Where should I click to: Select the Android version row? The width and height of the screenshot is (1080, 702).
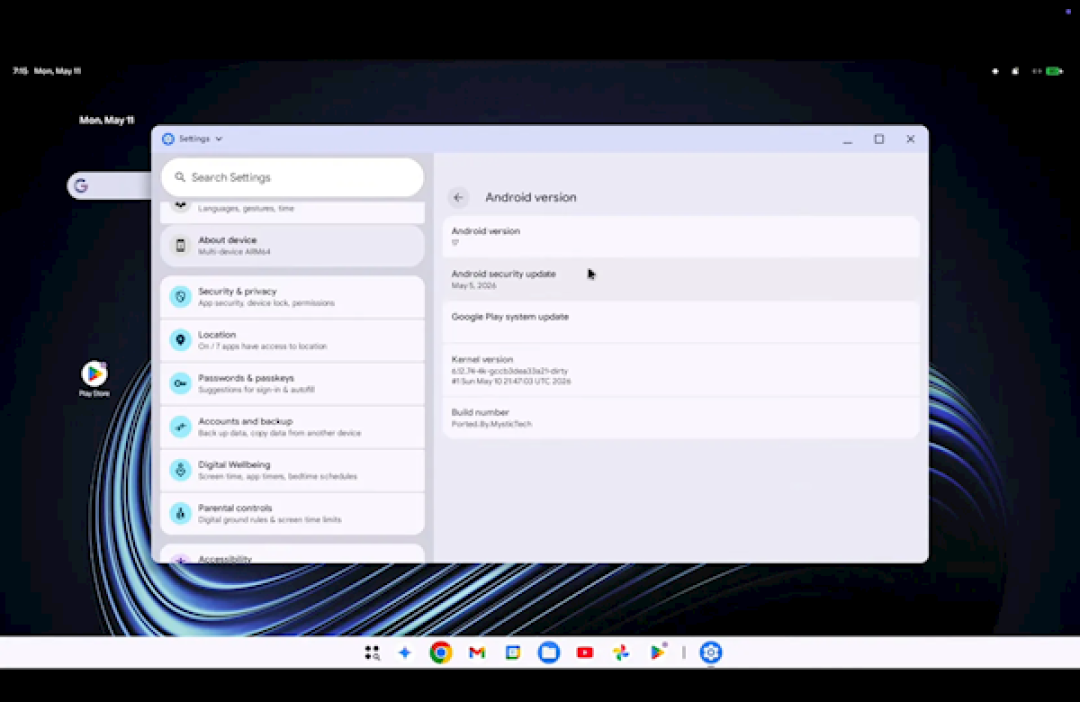point(681,237)
